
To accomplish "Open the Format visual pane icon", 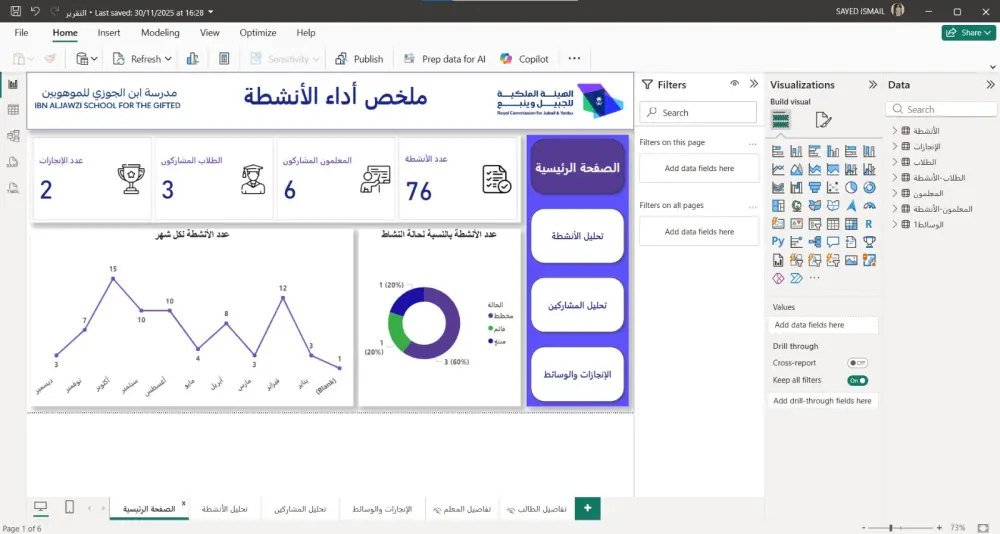I will coord(823,120).
